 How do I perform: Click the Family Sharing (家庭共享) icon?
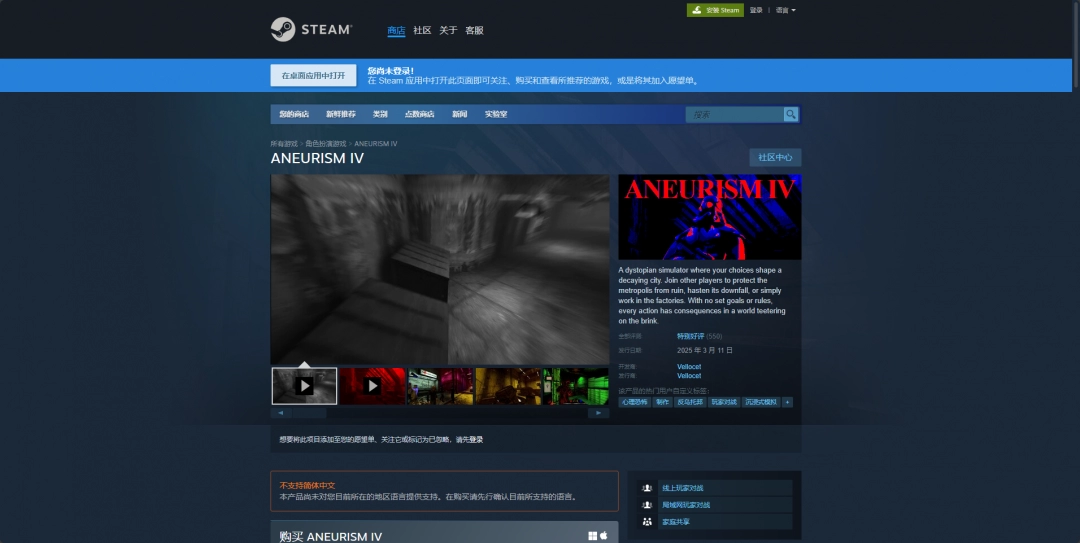click(648, 522)
